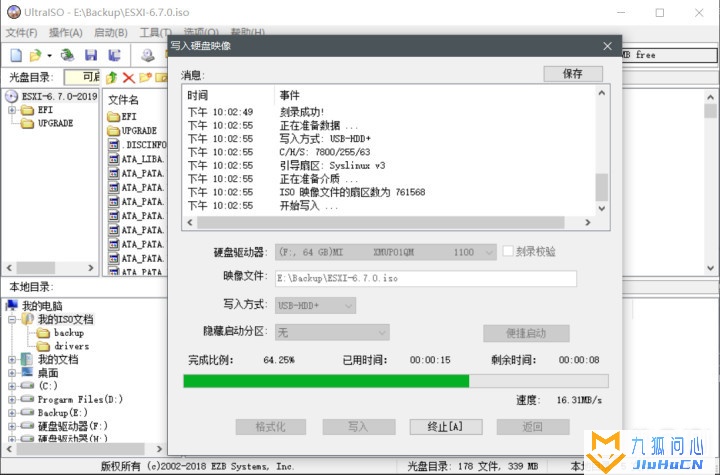Viewport: 720px width, 475px height.
Task: Open the 工具(T) menu
Action: tap(155, 33)
